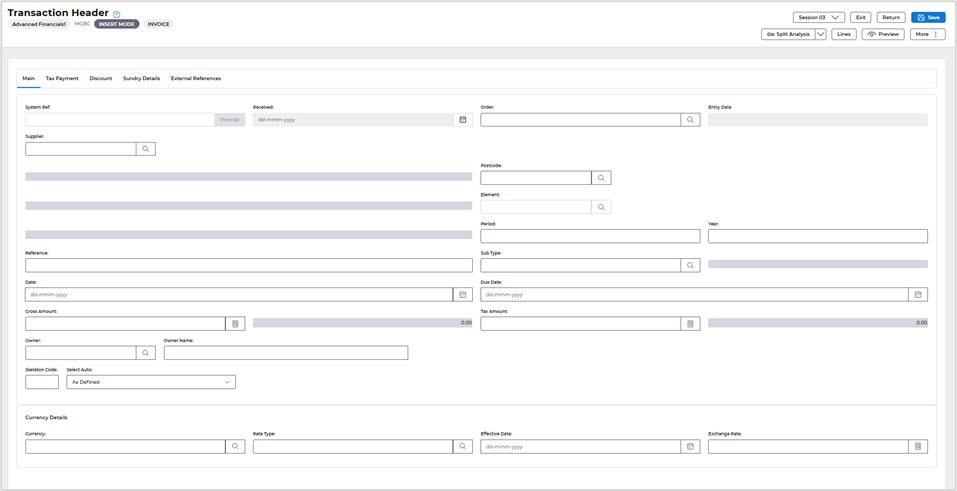The height and width of the screenshot is (491, 957).
Task: Open the Received date calendar picker
Action: (x=463, y=120)
